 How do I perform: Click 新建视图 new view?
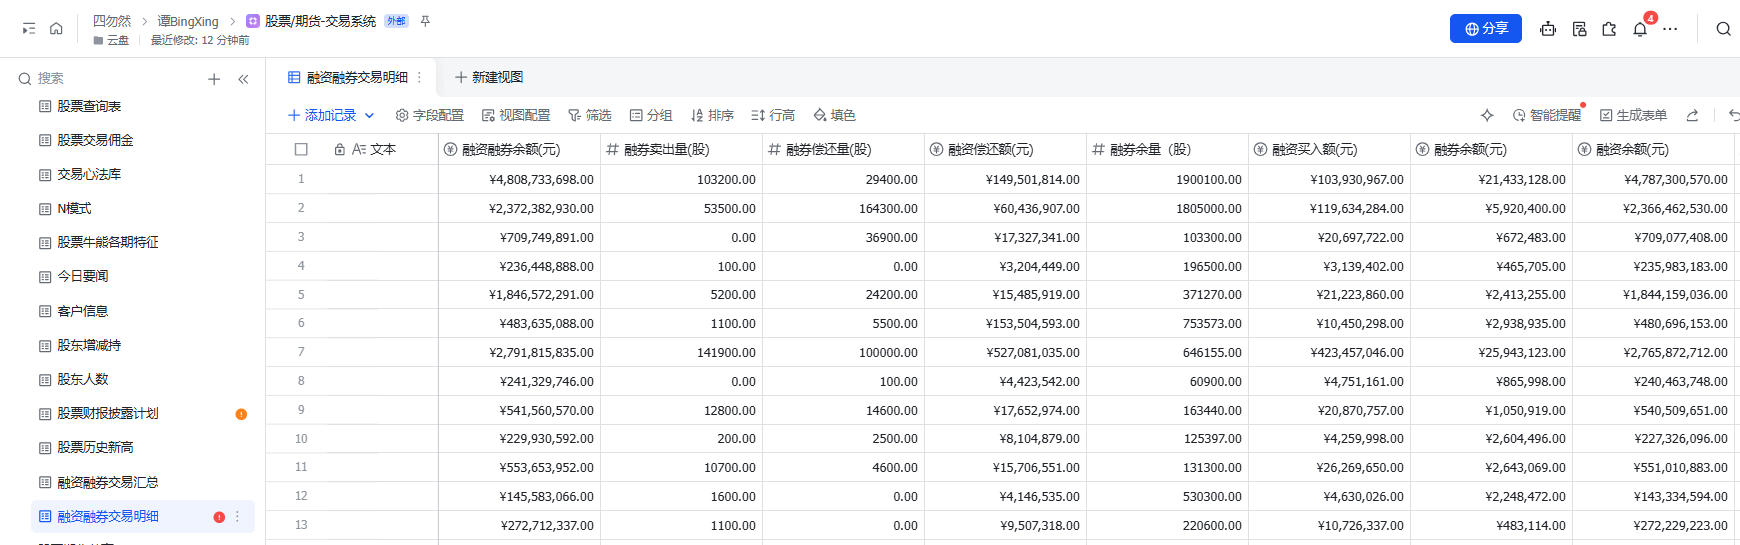[489, 77]
